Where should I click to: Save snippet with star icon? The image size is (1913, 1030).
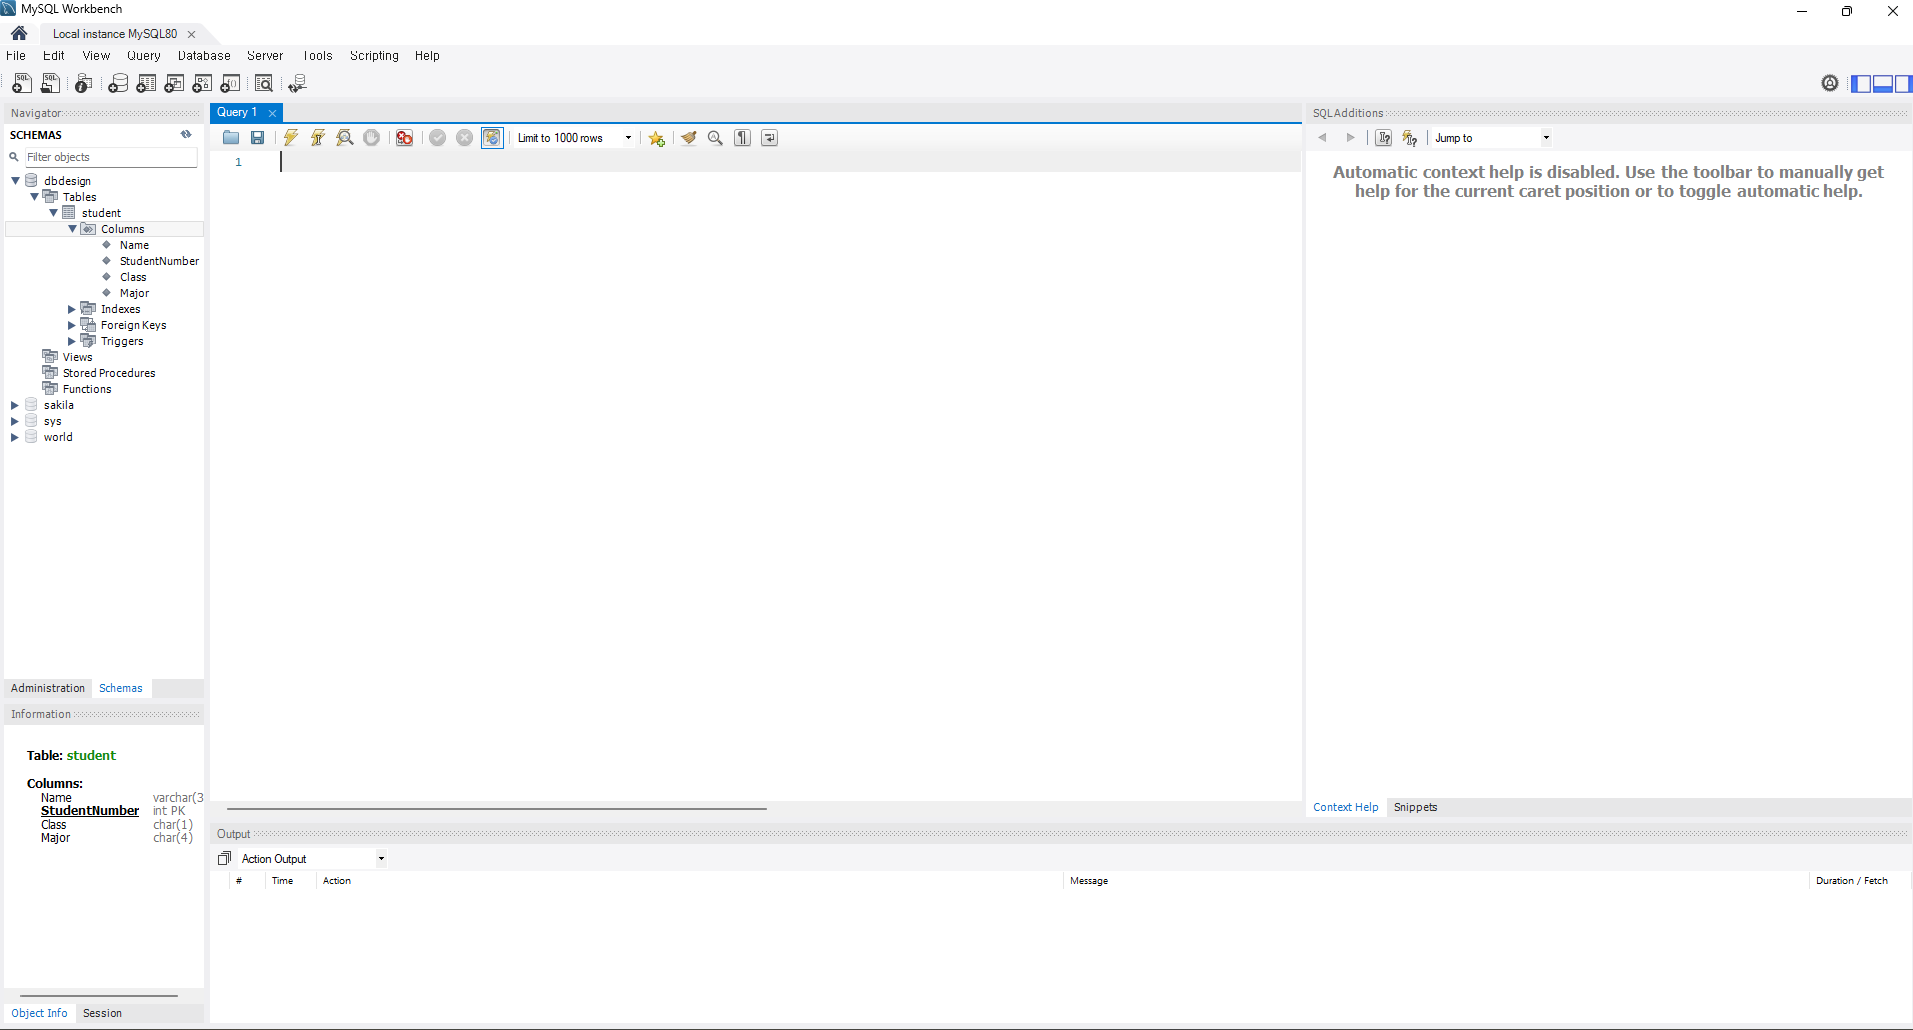(657, 138)
